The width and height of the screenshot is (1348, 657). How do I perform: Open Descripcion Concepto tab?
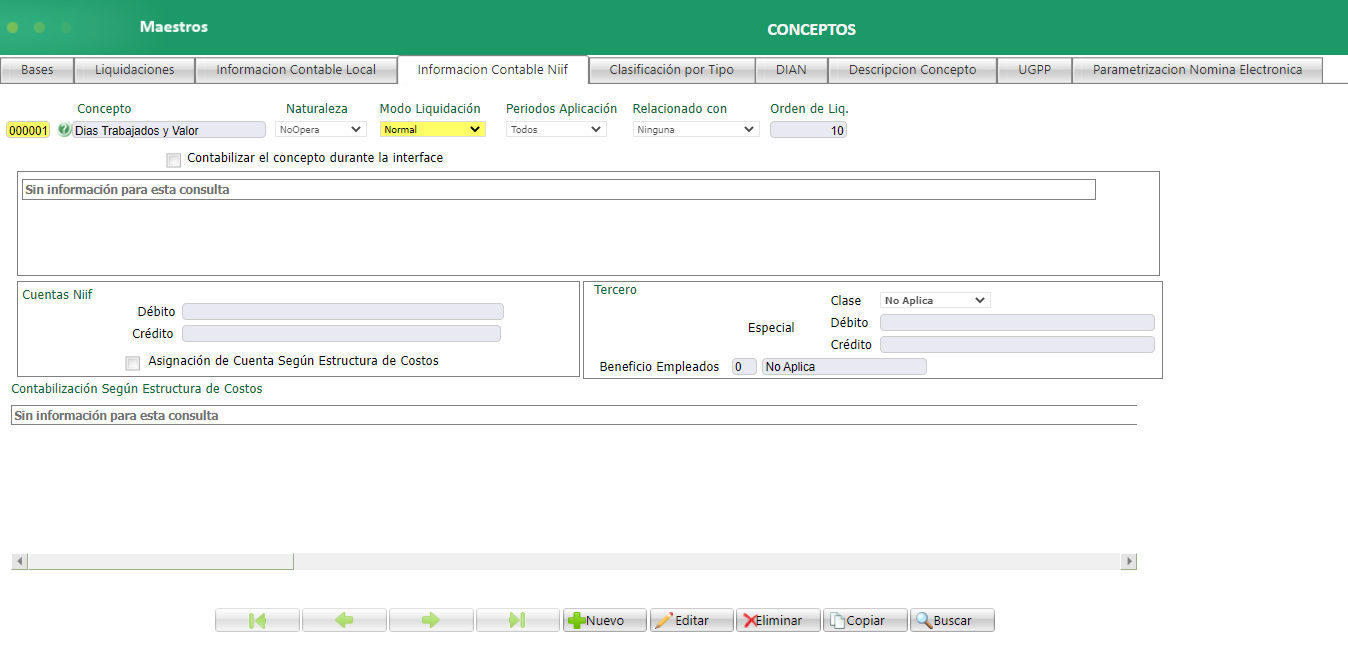pyautogui.click(x=913, y=70)
